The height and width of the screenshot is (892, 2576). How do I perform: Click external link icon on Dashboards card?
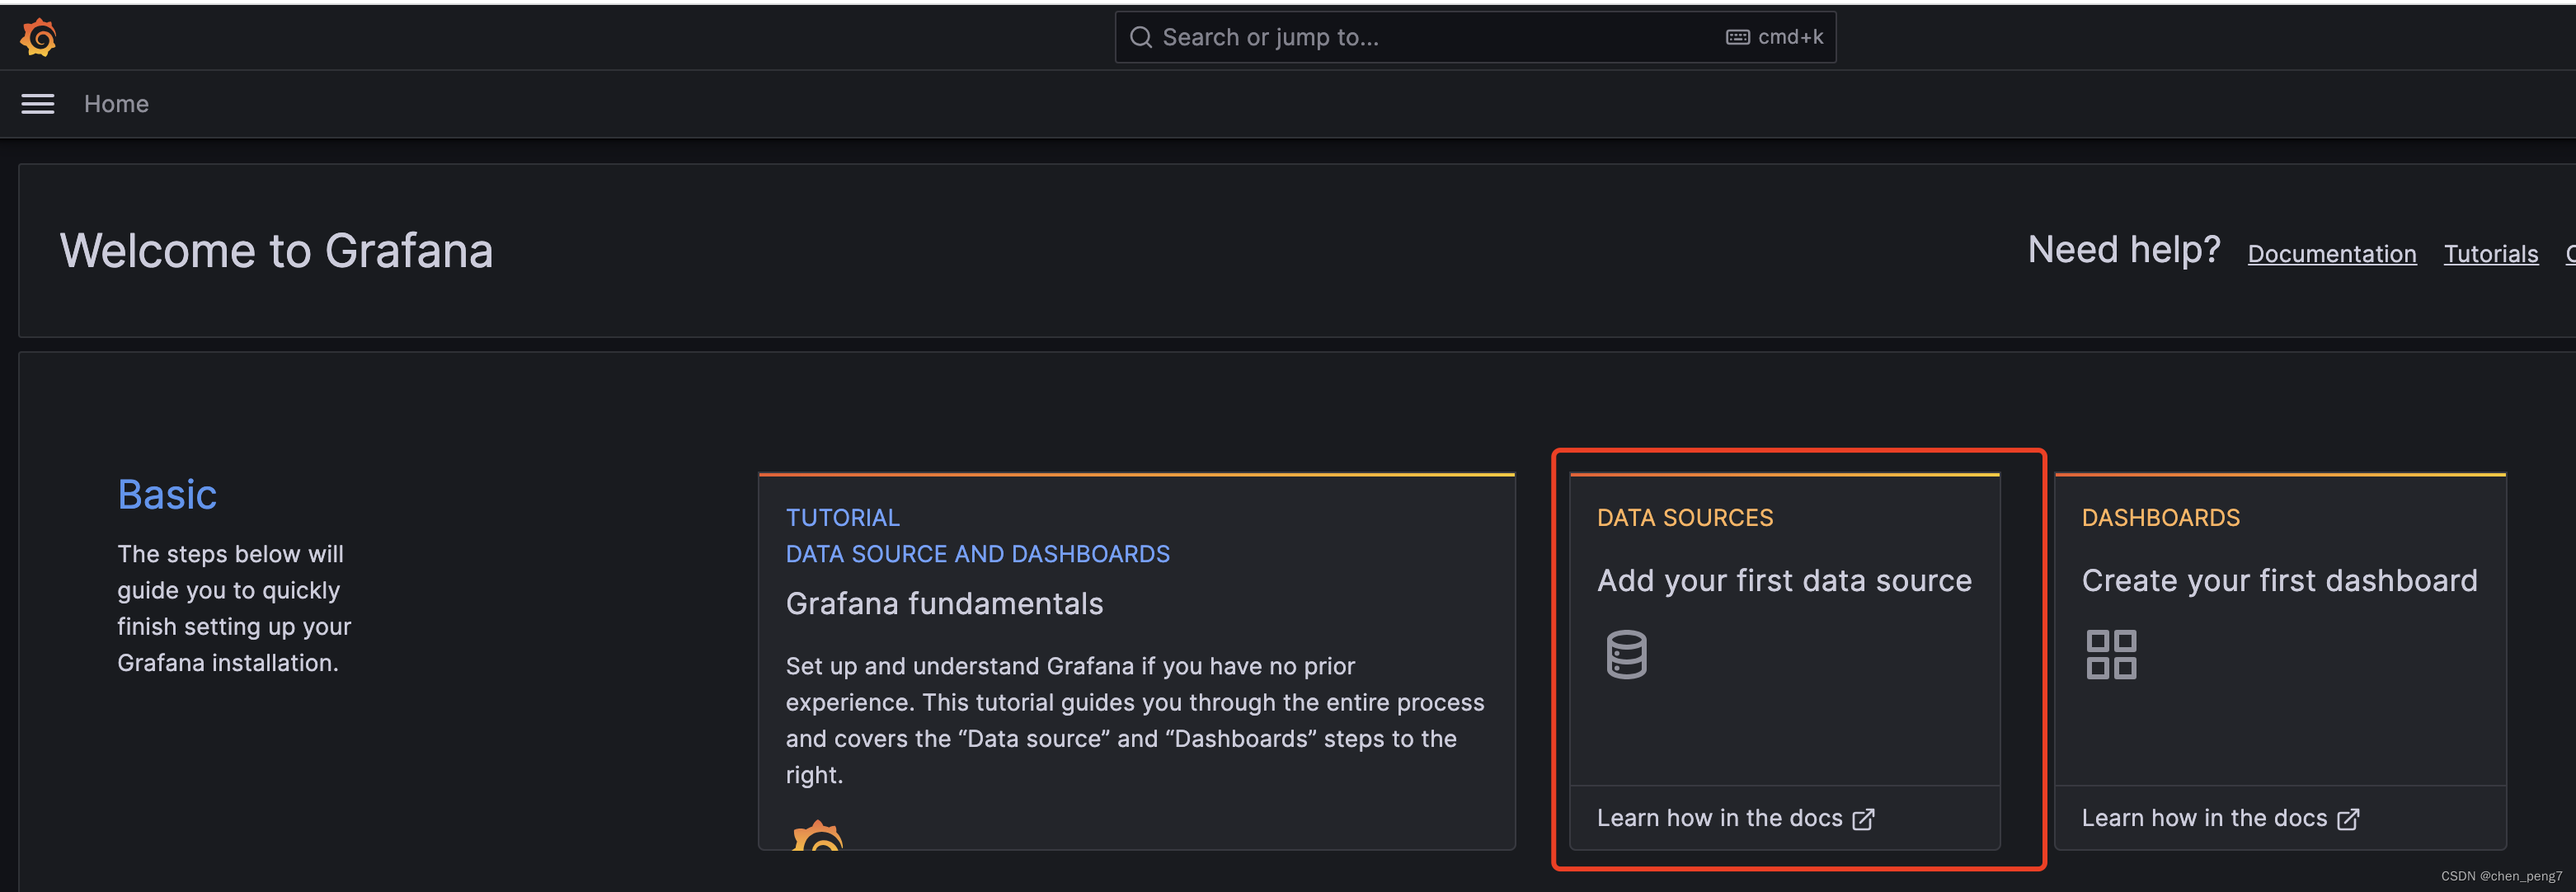(x=2348, y=819)
